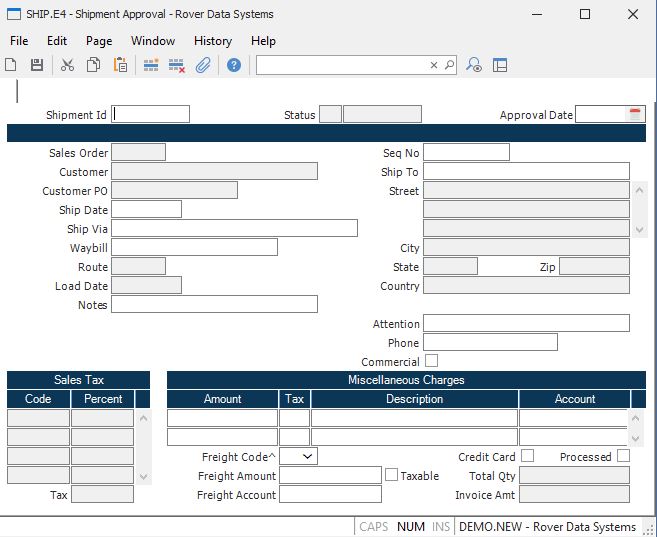The width and height of the screenshot is (657, 537).
Task: Click the Copy icon in toolbar
Action: (x=93, y=65)
